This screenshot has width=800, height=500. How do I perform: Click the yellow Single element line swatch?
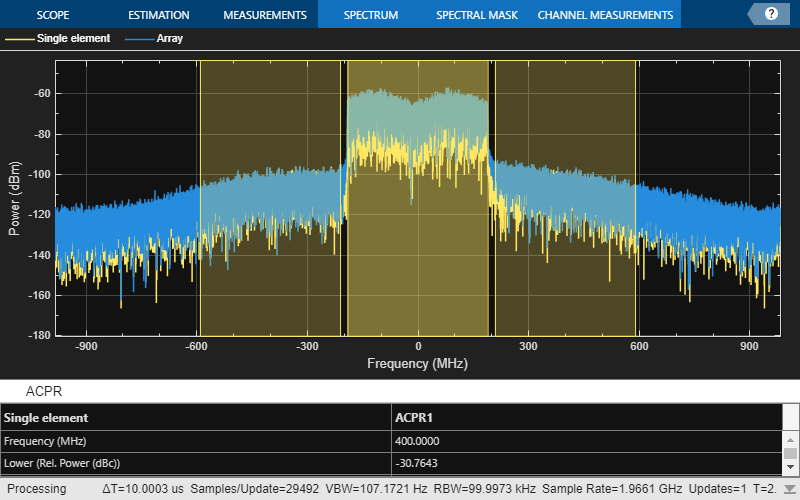[18, 39]
